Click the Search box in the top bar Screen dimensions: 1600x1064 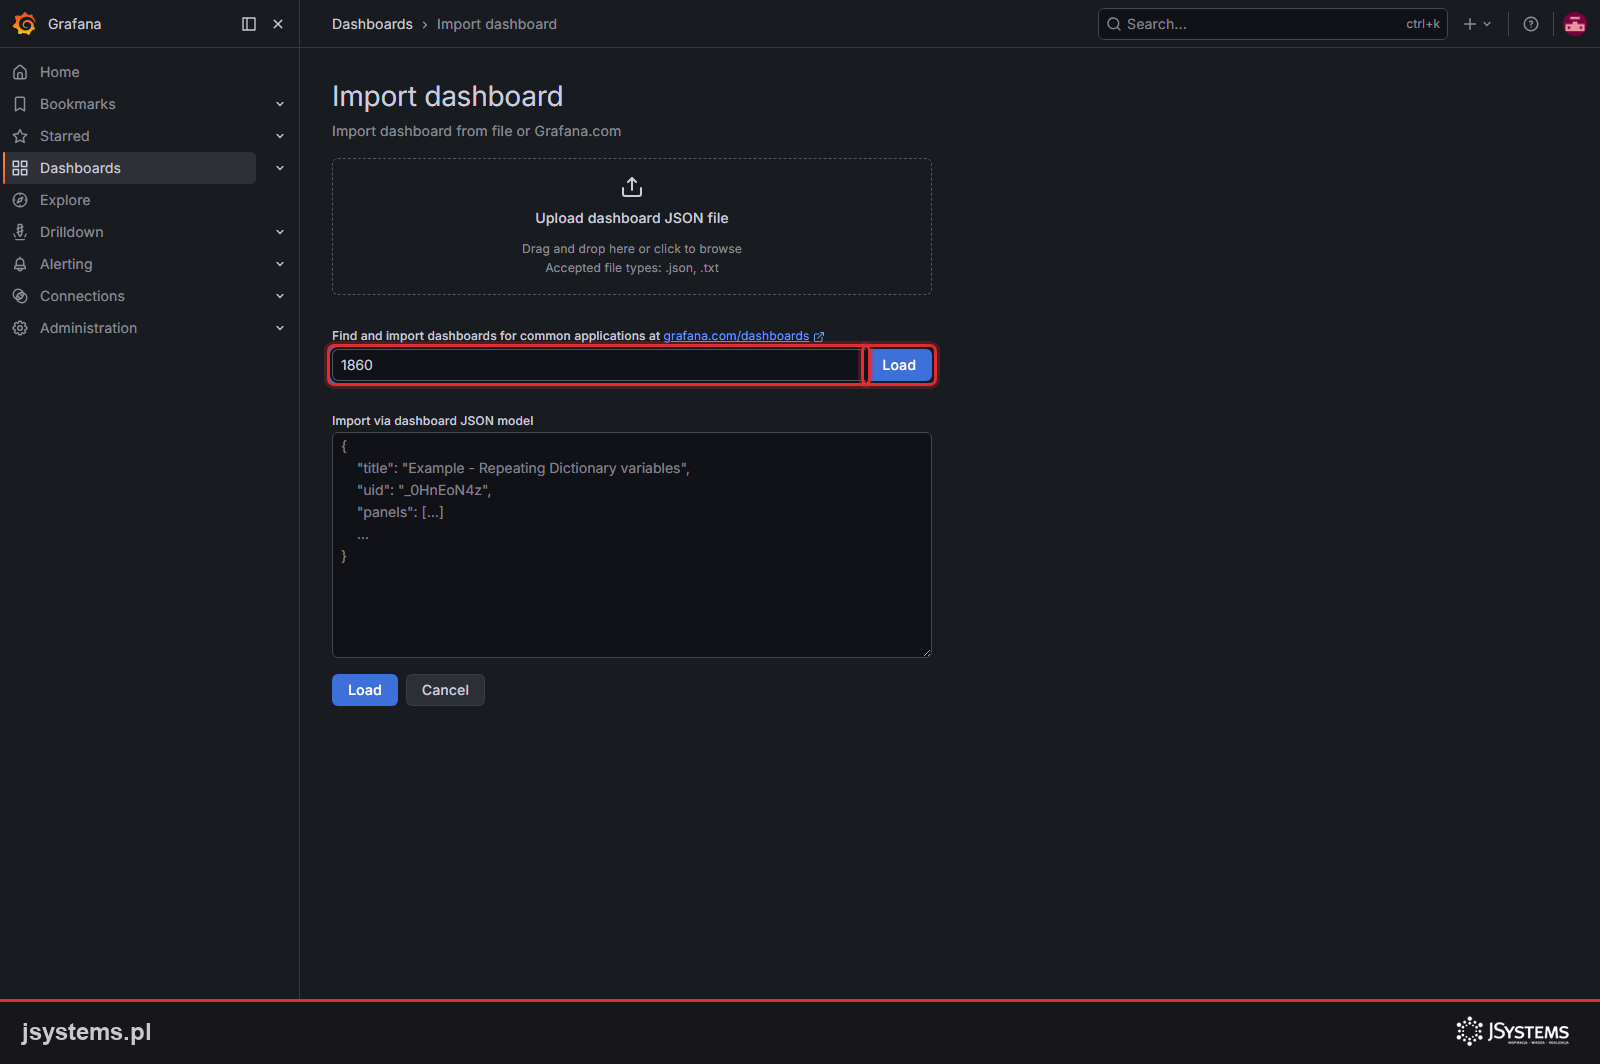pyautogui.click(x=1272, y=24)
